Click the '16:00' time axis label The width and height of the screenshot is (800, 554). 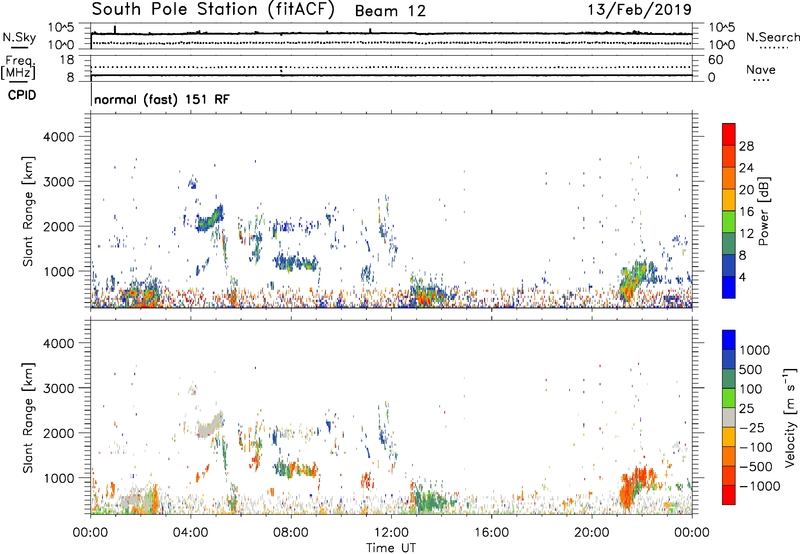click(x=491, y=533)
